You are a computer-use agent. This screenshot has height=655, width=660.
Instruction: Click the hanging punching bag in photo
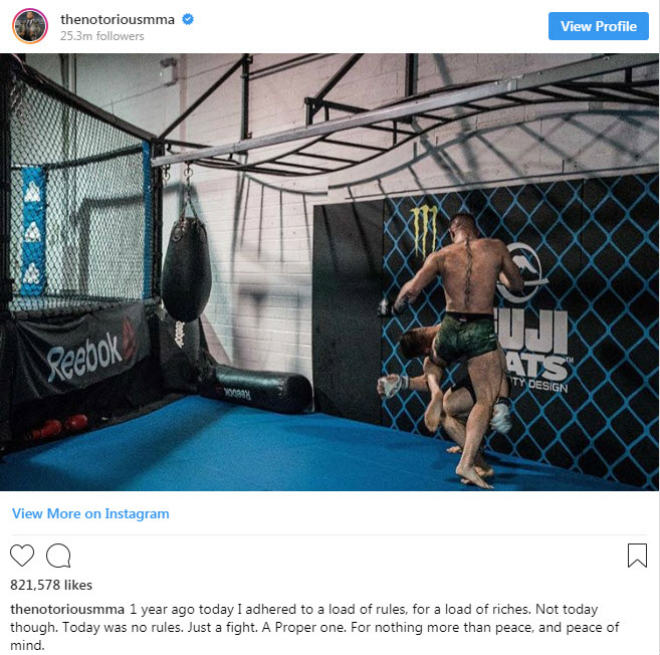point(186,269)
